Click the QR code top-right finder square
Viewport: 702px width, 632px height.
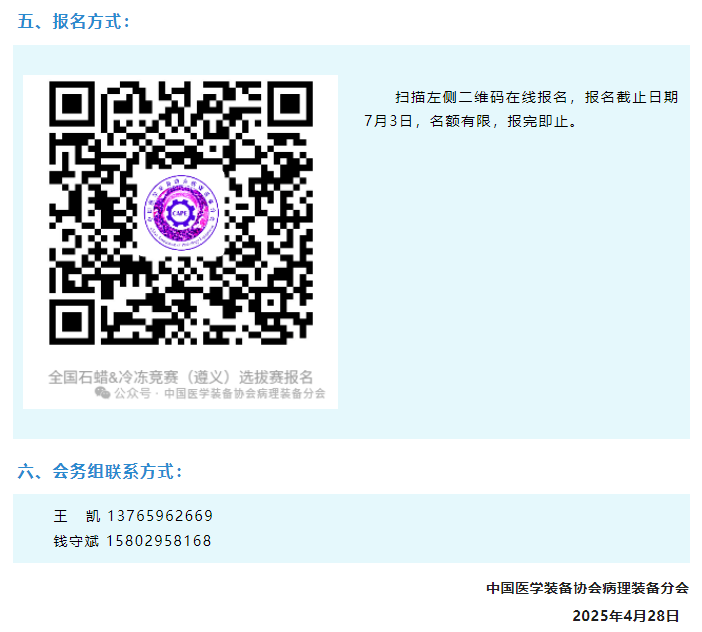point(290,104)
